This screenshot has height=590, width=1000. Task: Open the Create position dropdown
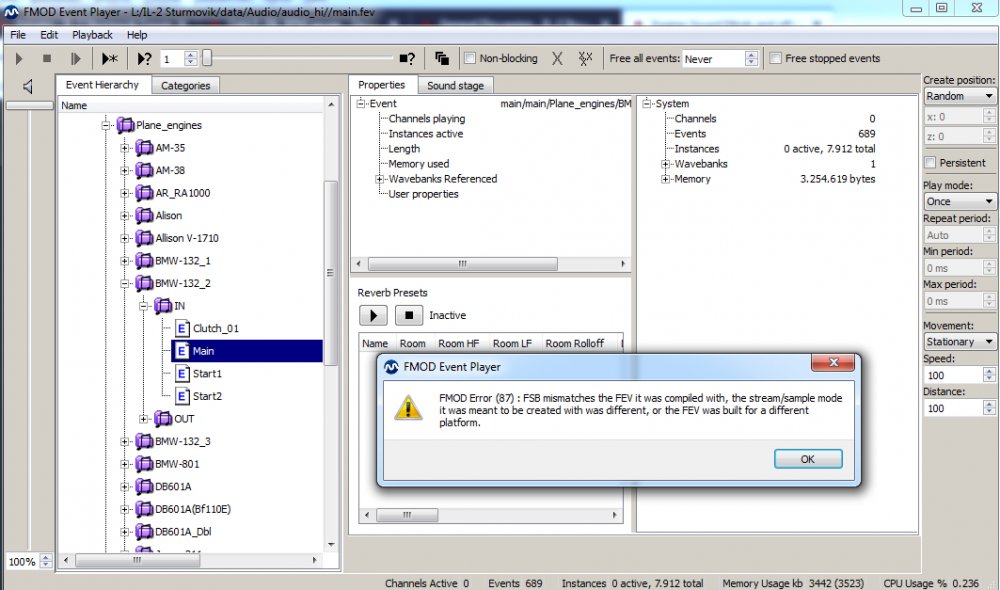(959, 96)
